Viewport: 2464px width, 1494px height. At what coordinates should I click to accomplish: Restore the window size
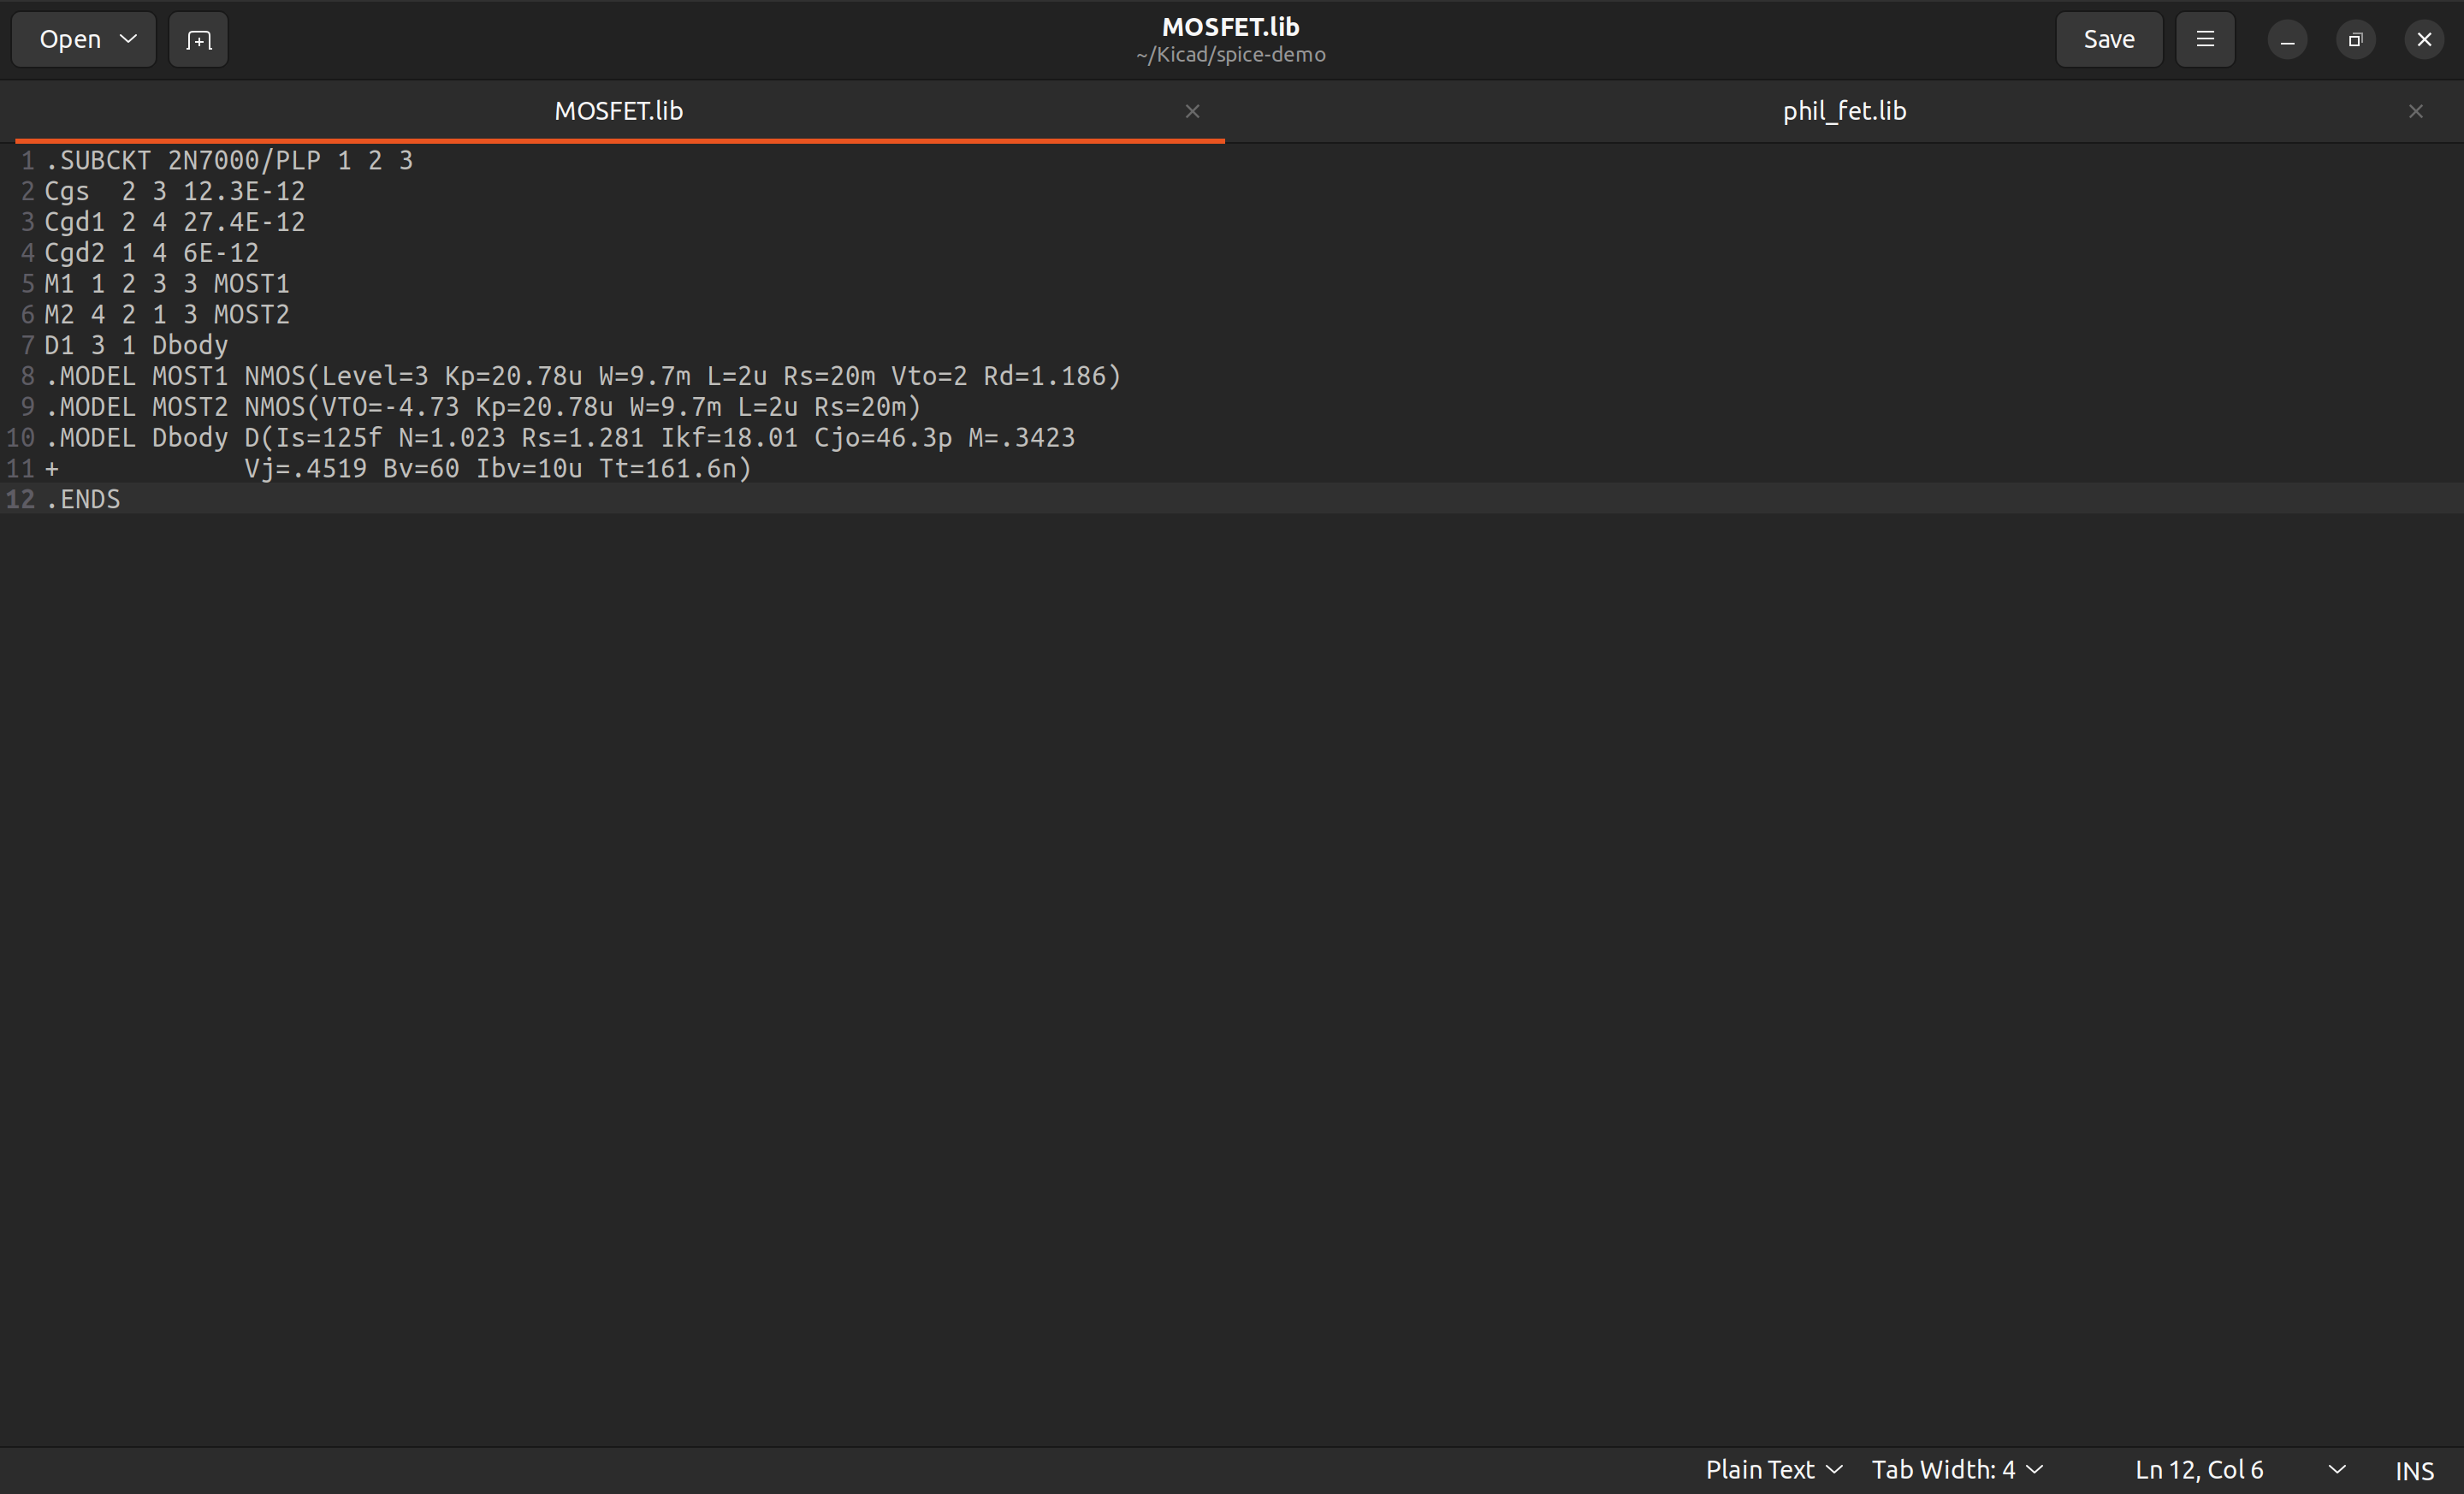tap(2355, 40)
